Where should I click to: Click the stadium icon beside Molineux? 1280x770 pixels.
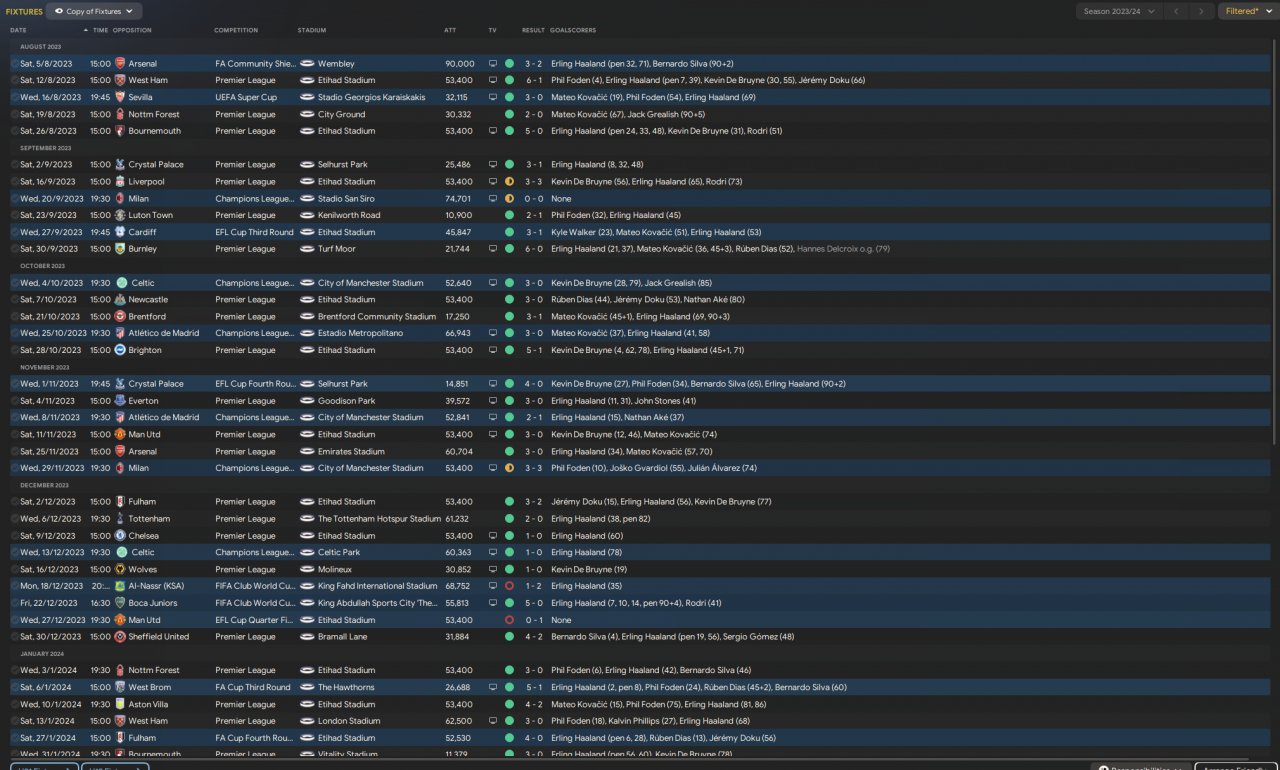click(x=307, y=570)
